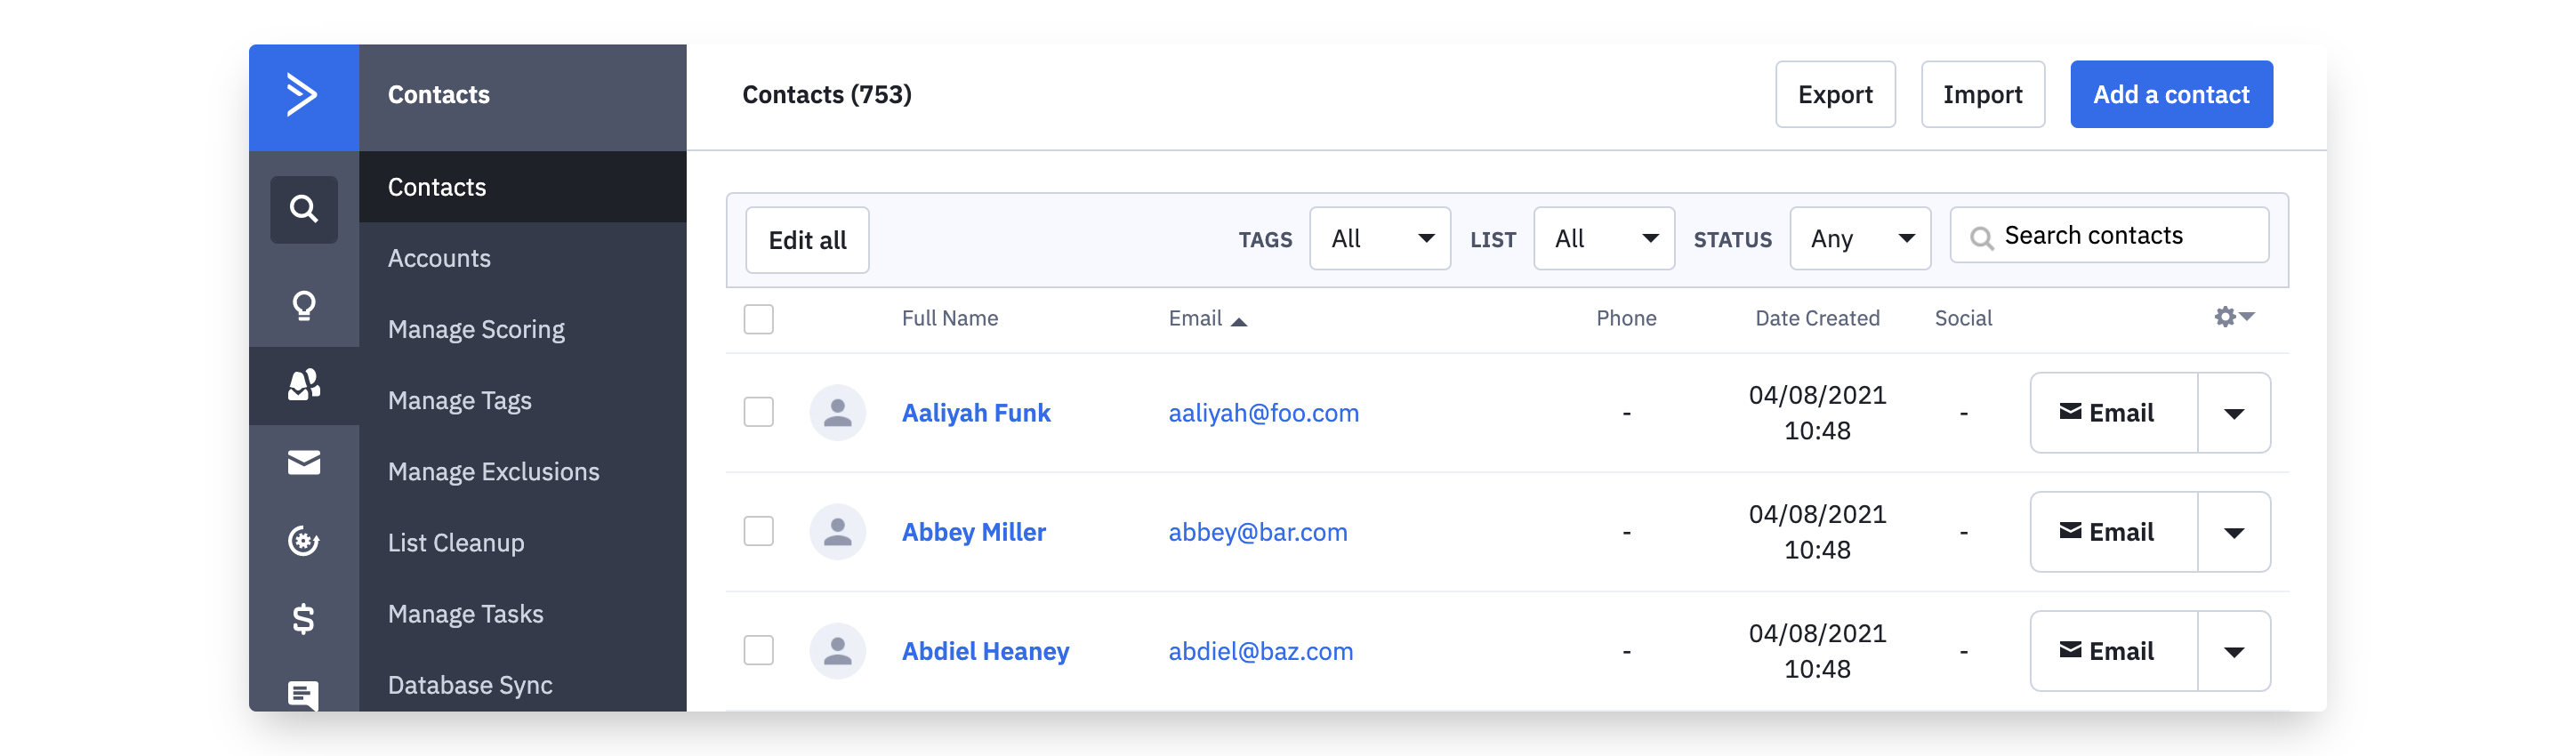Image resolution: width=2576 pixels, height=756 pixels.
Task: Open the Tags filter dropdown
Action: 1379,239
